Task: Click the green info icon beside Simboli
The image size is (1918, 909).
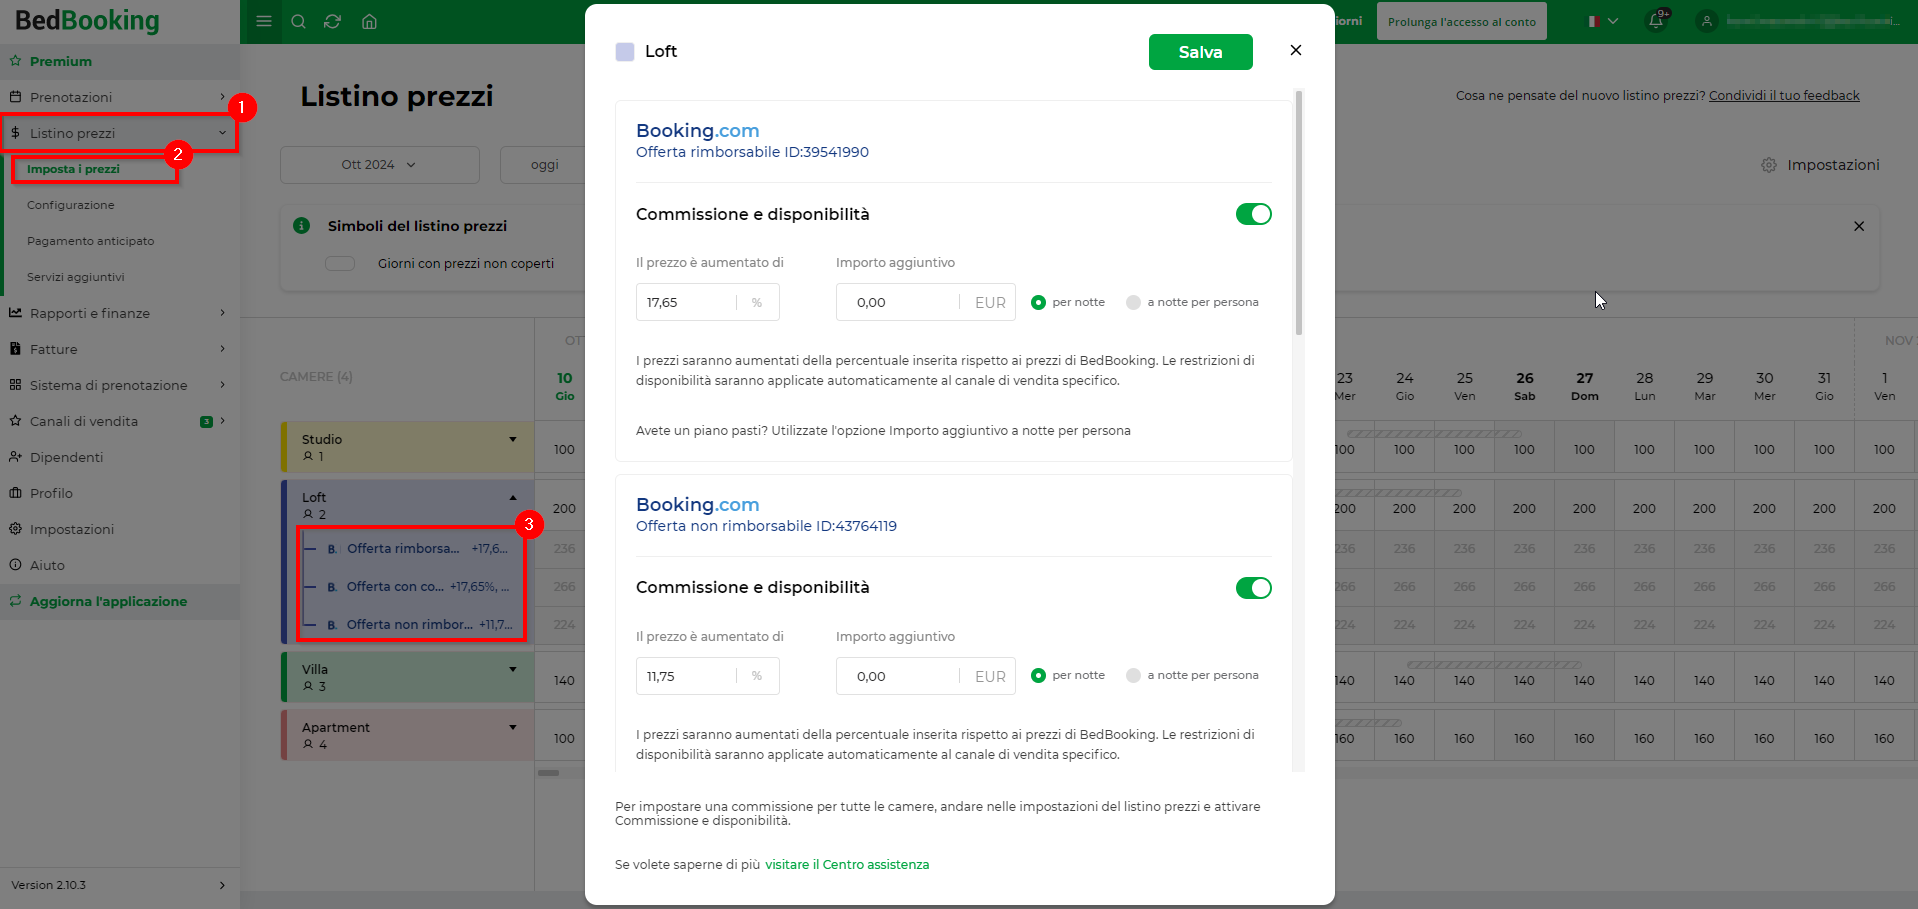Action: (301, 226)
